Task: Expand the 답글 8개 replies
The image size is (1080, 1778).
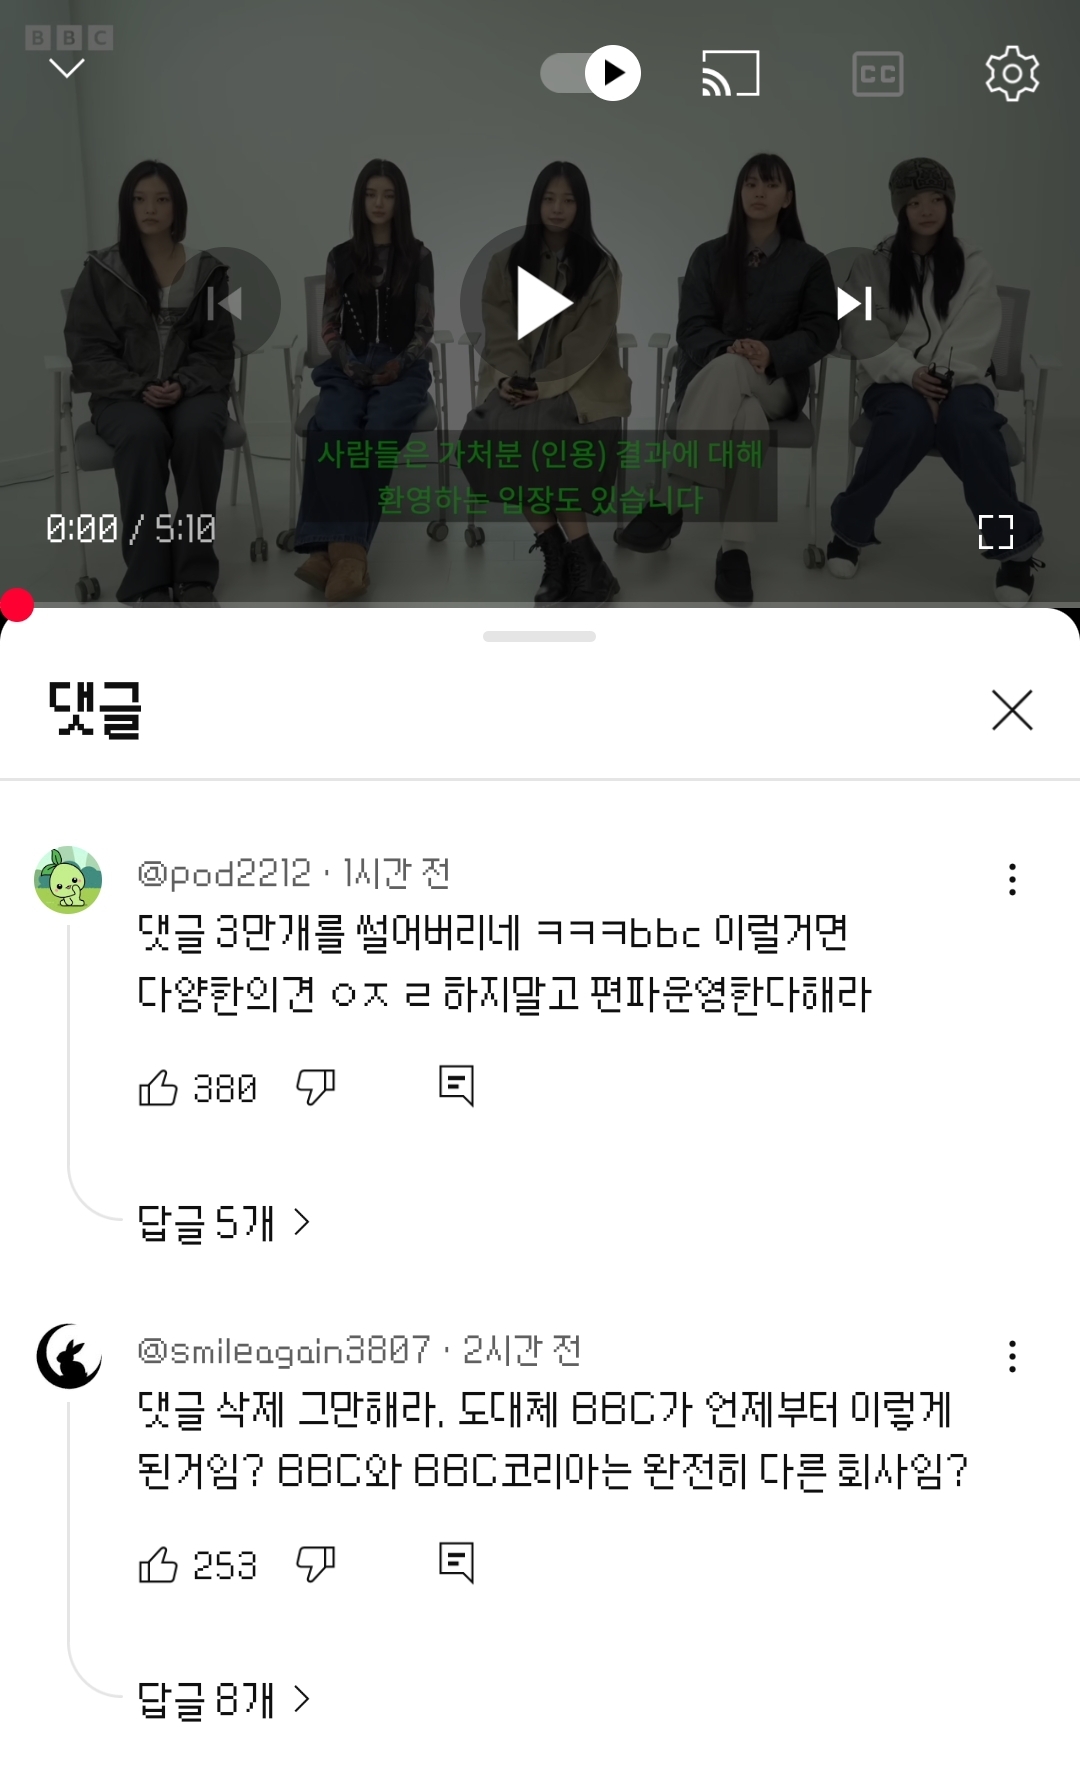Action: pyautogui.click(x=224, y=1699)
